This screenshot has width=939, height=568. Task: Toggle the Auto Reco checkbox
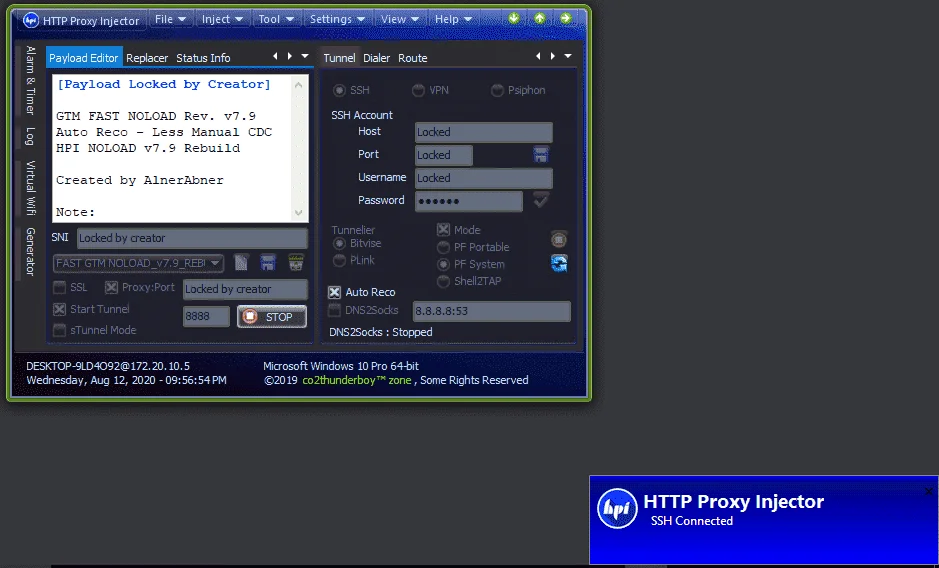pos(335,292)
